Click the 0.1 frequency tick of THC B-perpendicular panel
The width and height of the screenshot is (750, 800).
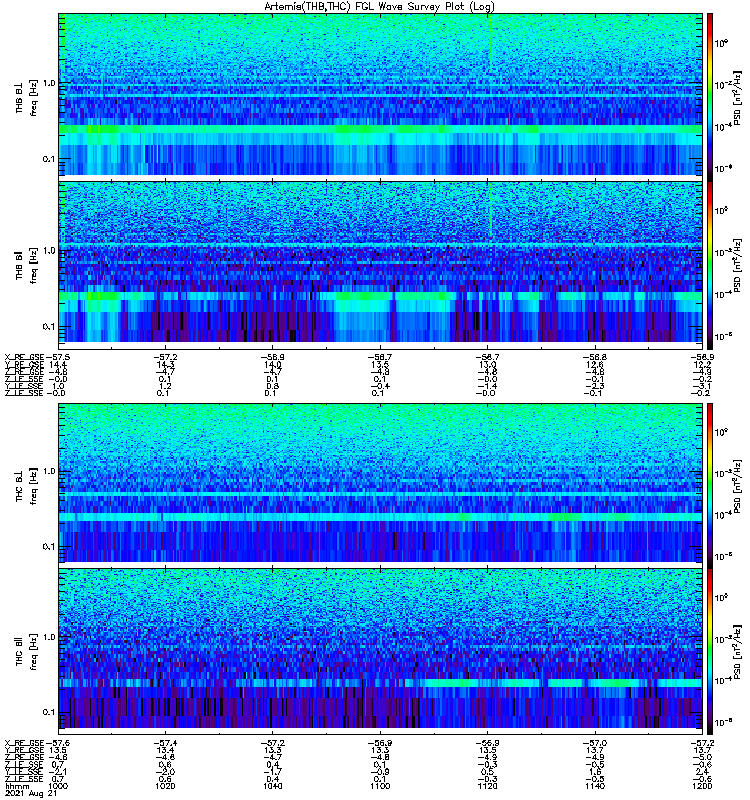(48, 546)
